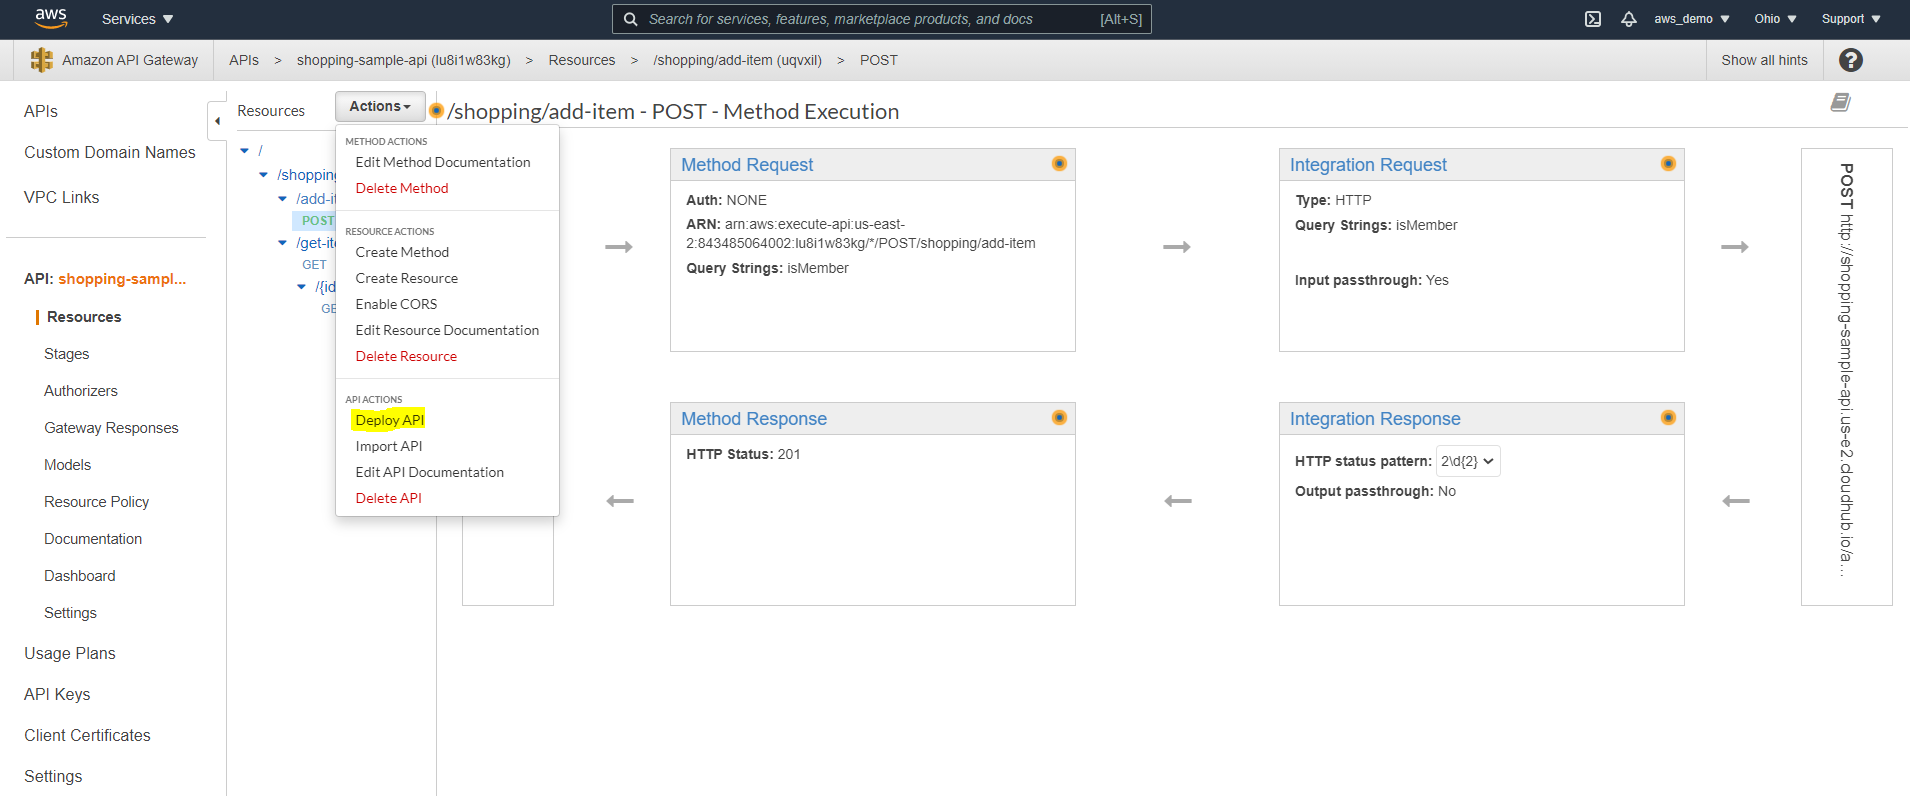The width and height of the screenshot is (1910, 796).
Task: Click shopping-sample-api breadcrumb link
Action: (x=404, y=60)
